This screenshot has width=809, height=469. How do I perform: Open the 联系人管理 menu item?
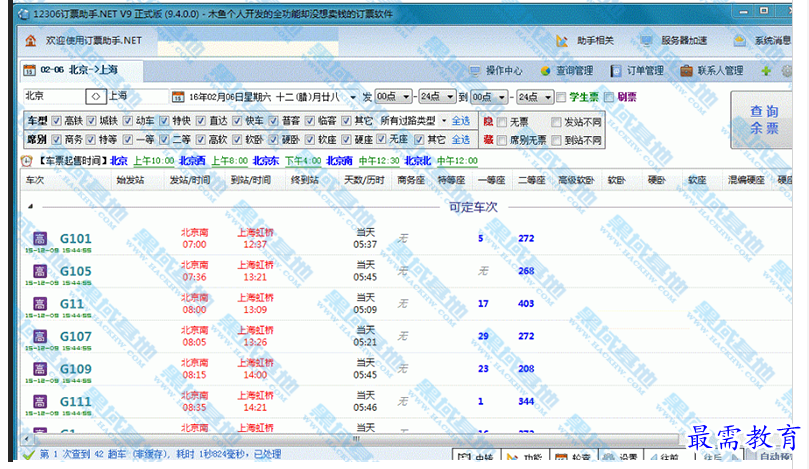pyautogui.click(x=720, y=71)
